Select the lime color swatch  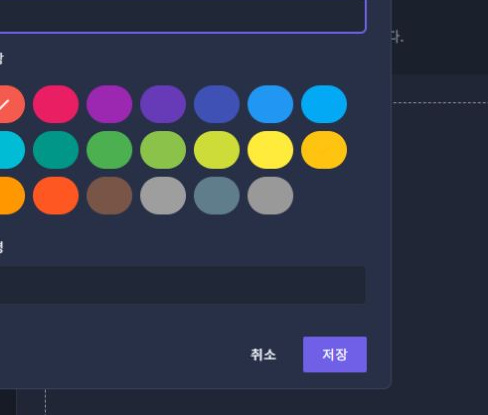(x=217, y=150)
